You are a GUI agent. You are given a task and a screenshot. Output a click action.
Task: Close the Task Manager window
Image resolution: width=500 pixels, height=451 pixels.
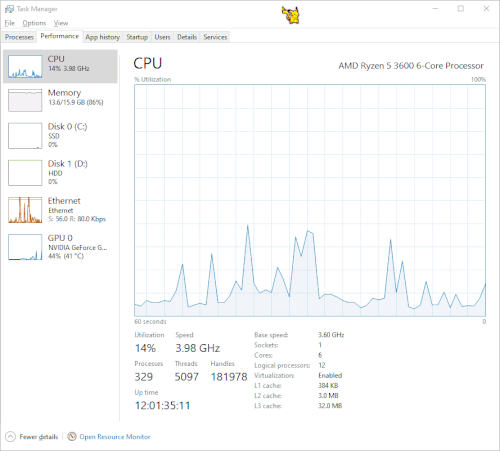pos(486,9)
